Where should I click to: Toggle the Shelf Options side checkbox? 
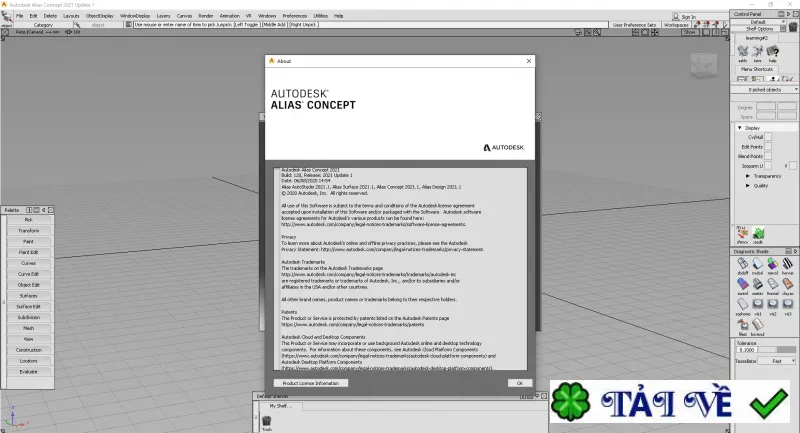[x=783, y=29]
